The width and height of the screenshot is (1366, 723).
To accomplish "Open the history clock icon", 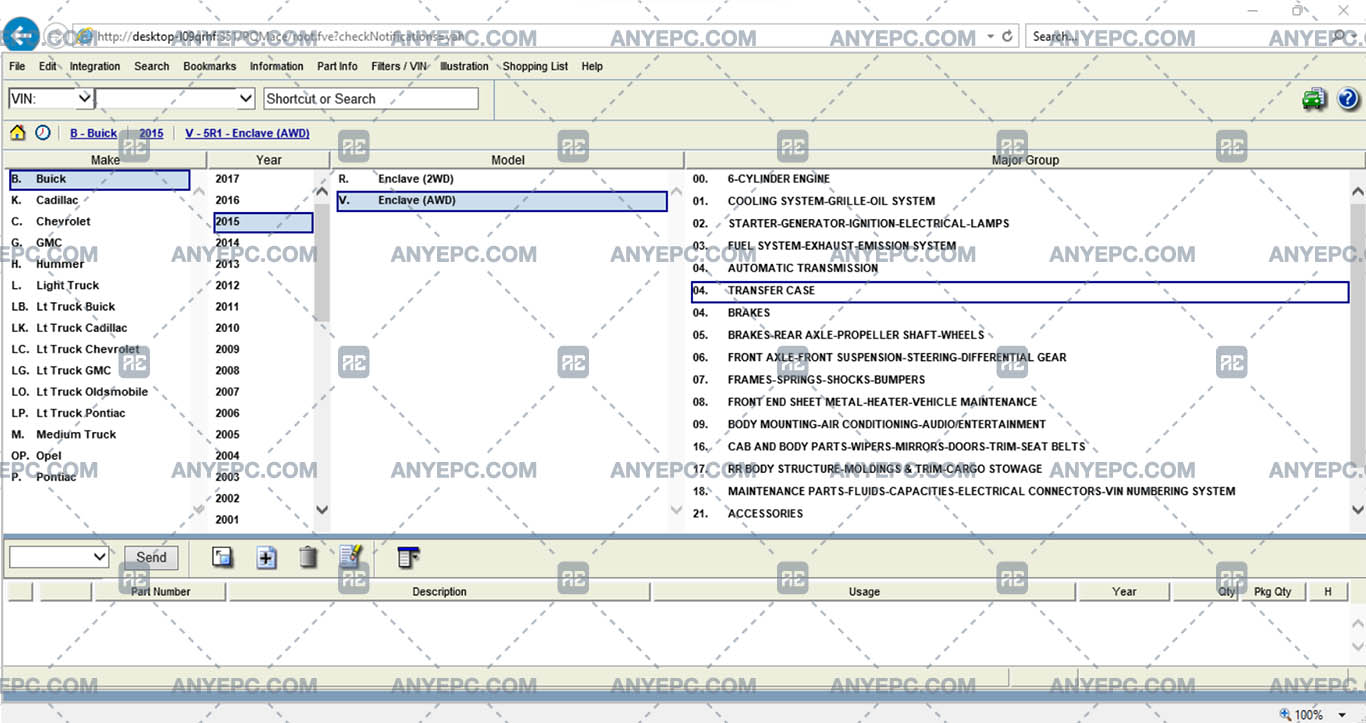I will tap(42, 133).
